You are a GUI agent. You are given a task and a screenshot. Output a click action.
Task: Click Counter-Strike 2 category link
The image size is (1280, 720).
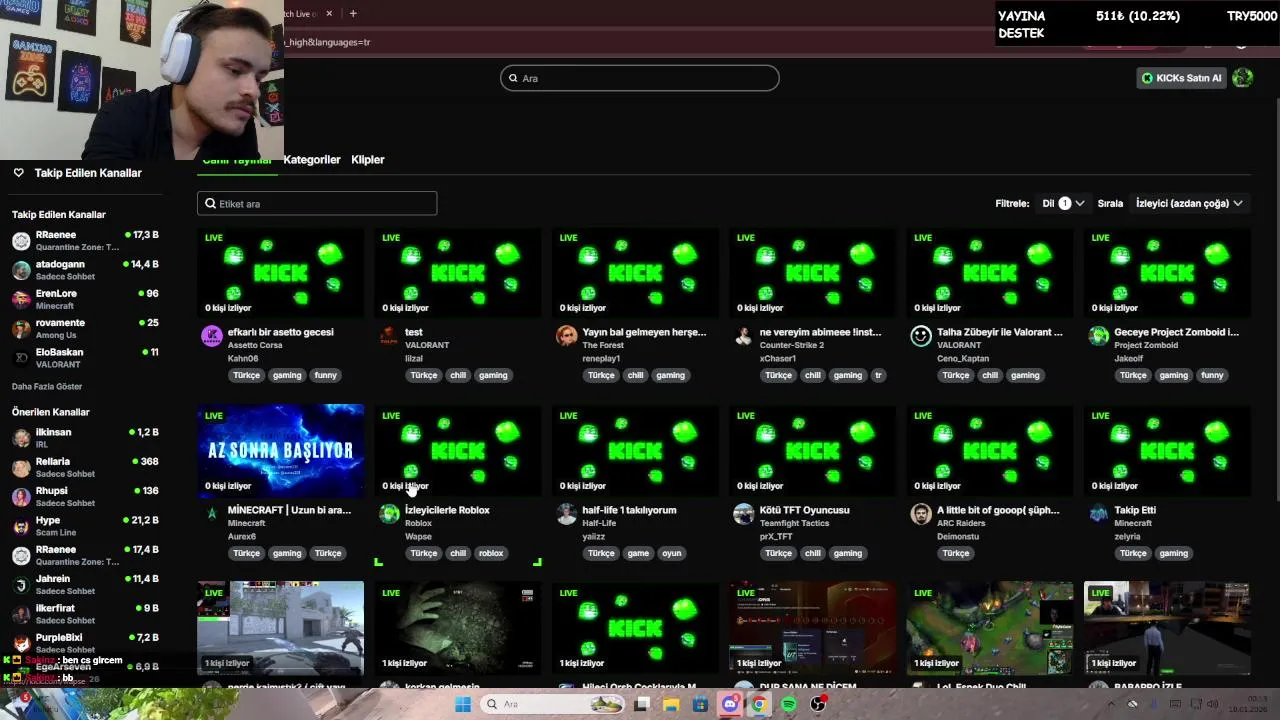pos(792,345)
